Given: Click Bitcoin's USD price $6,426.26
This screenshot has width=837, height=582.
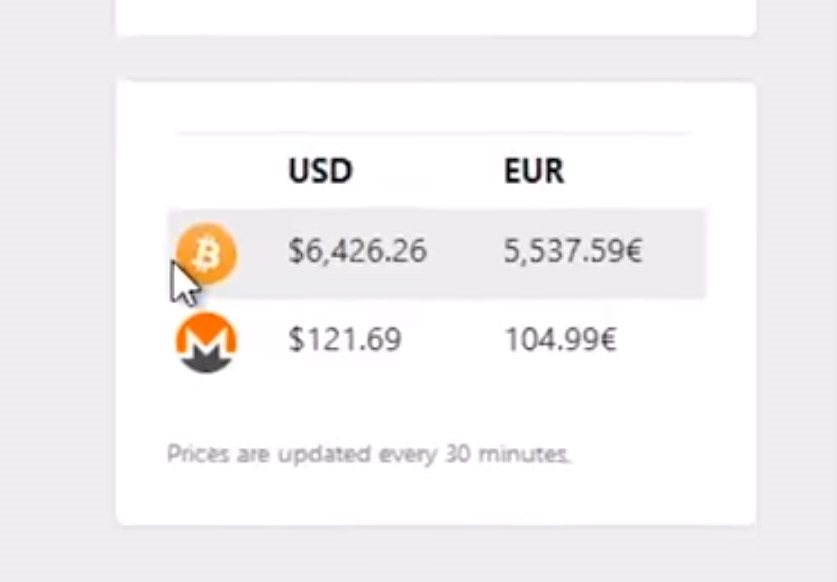Looking at the screenshot, I should 357,252.
